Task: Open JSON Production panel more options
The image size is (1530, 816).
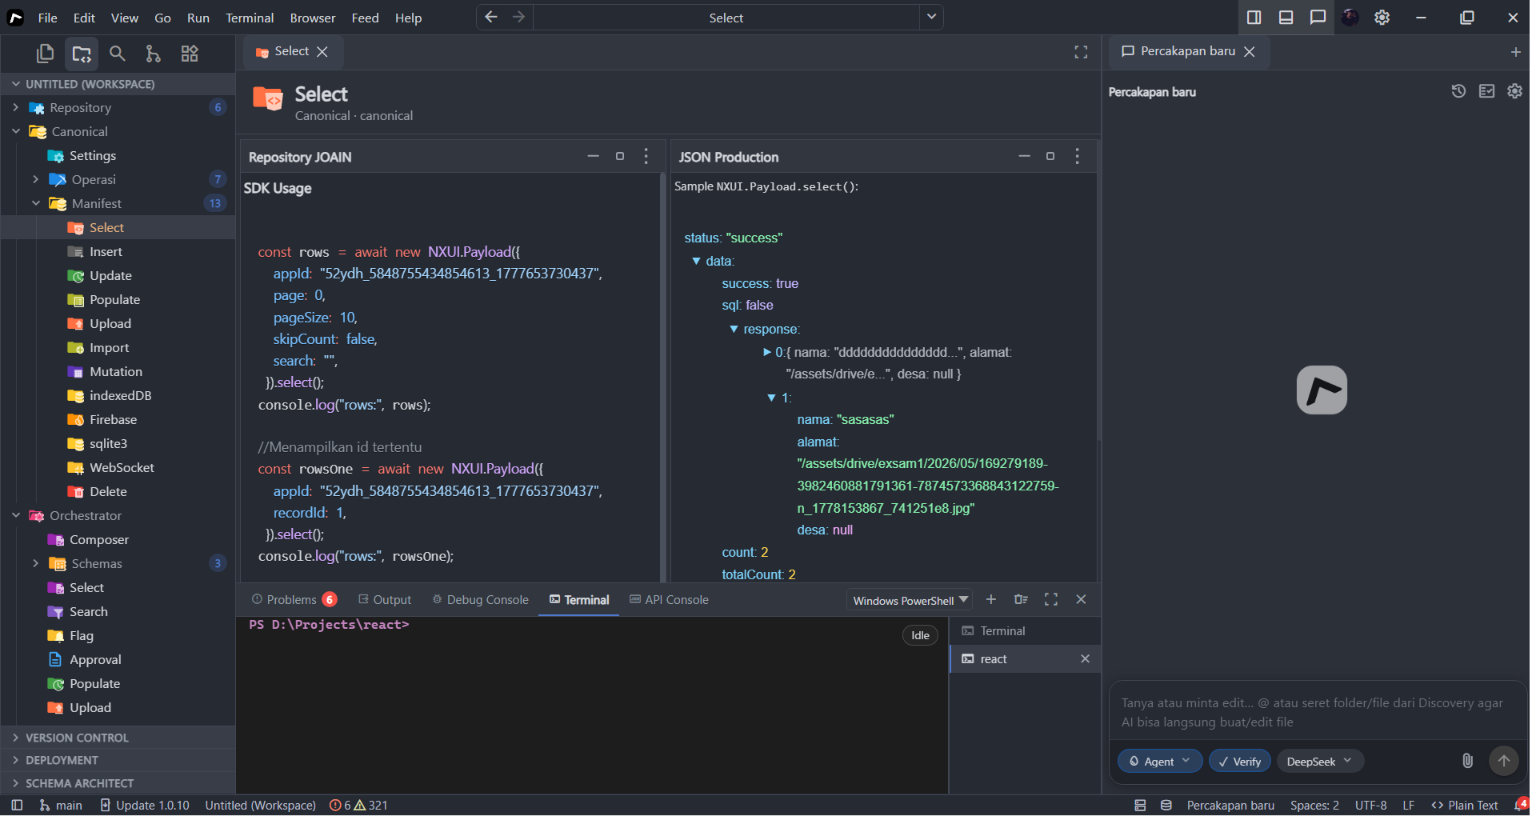Action: (x=1077, y=156)
